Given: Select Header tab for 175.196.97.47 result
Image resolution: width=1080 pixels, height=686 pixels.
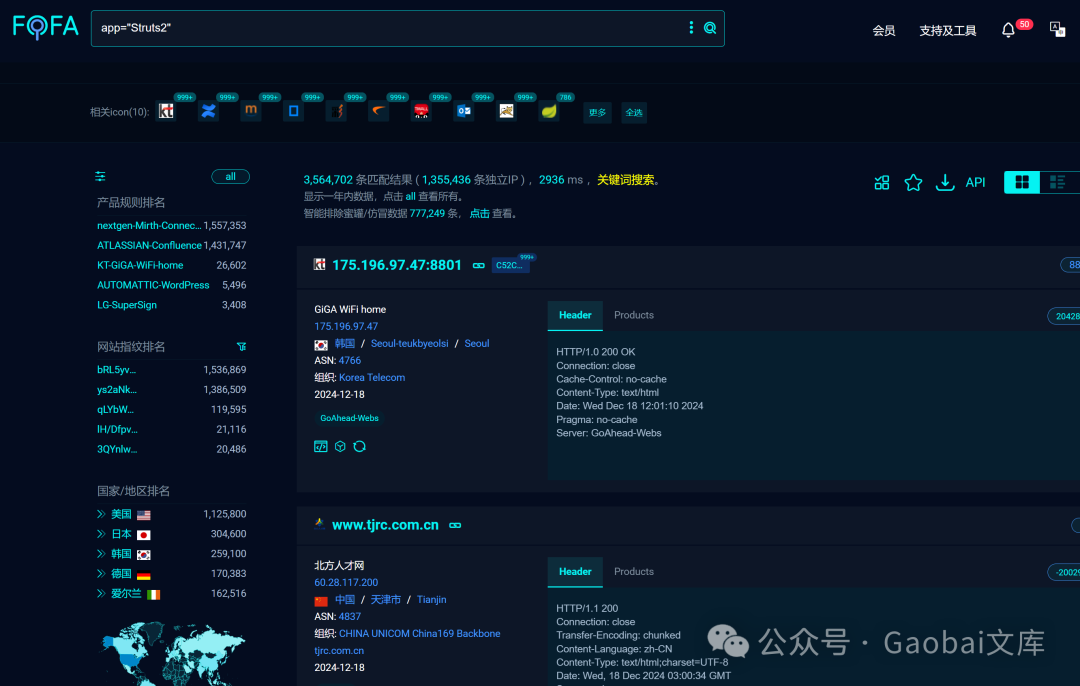Looking at the screenshot, I should (575, 315).
